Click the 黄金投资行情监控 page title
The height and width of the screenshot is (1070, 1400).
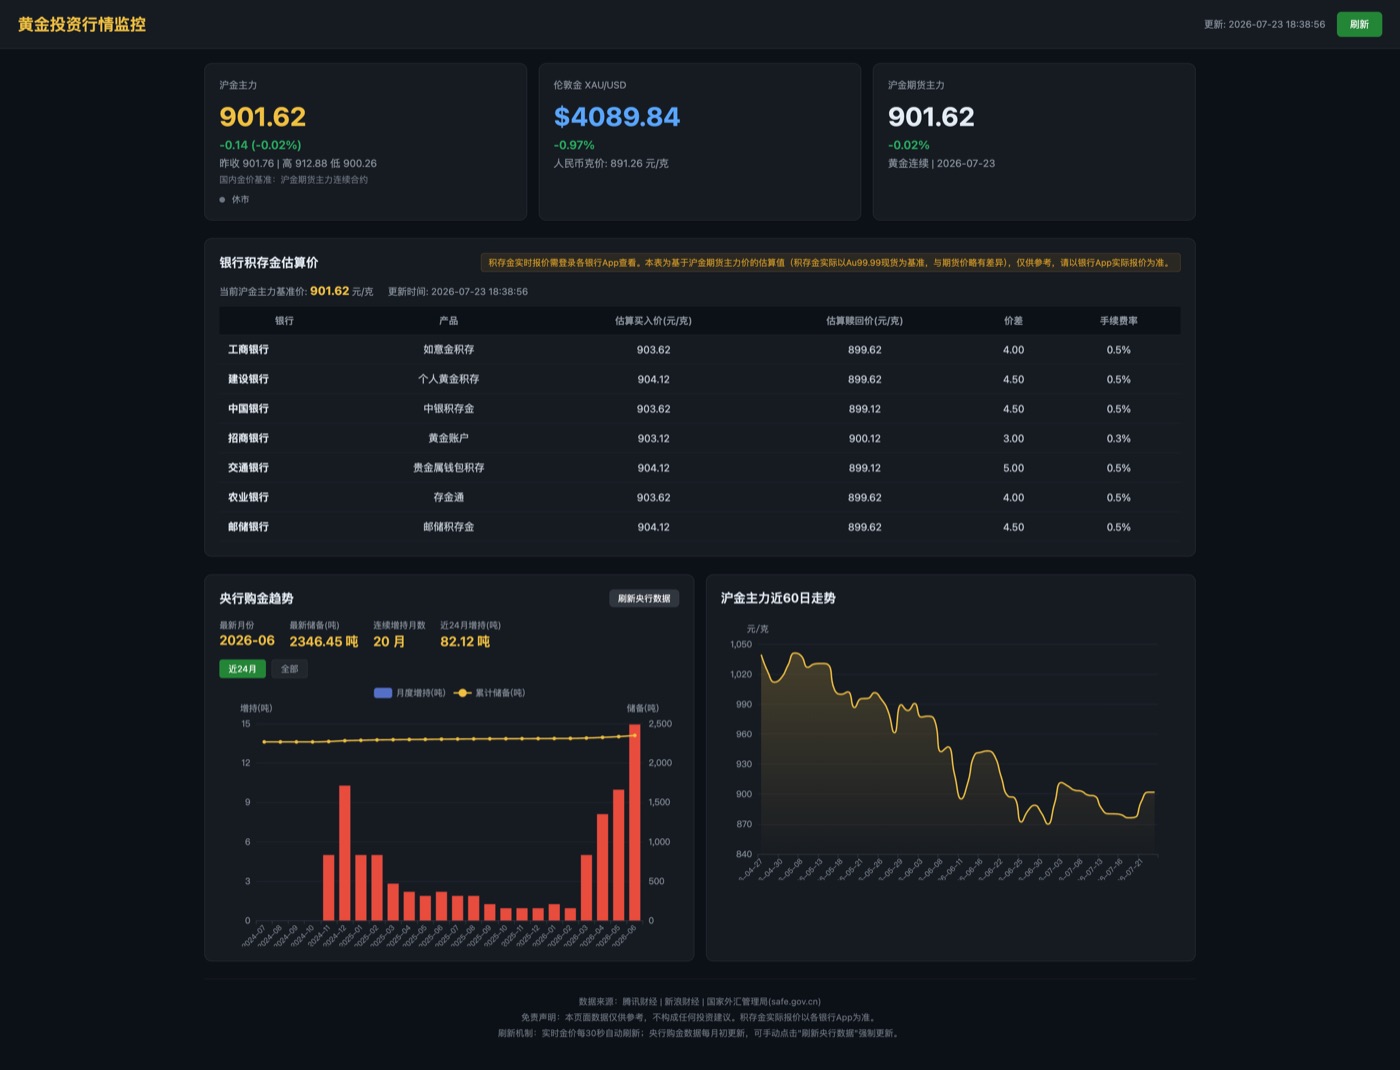click(82, 24)
